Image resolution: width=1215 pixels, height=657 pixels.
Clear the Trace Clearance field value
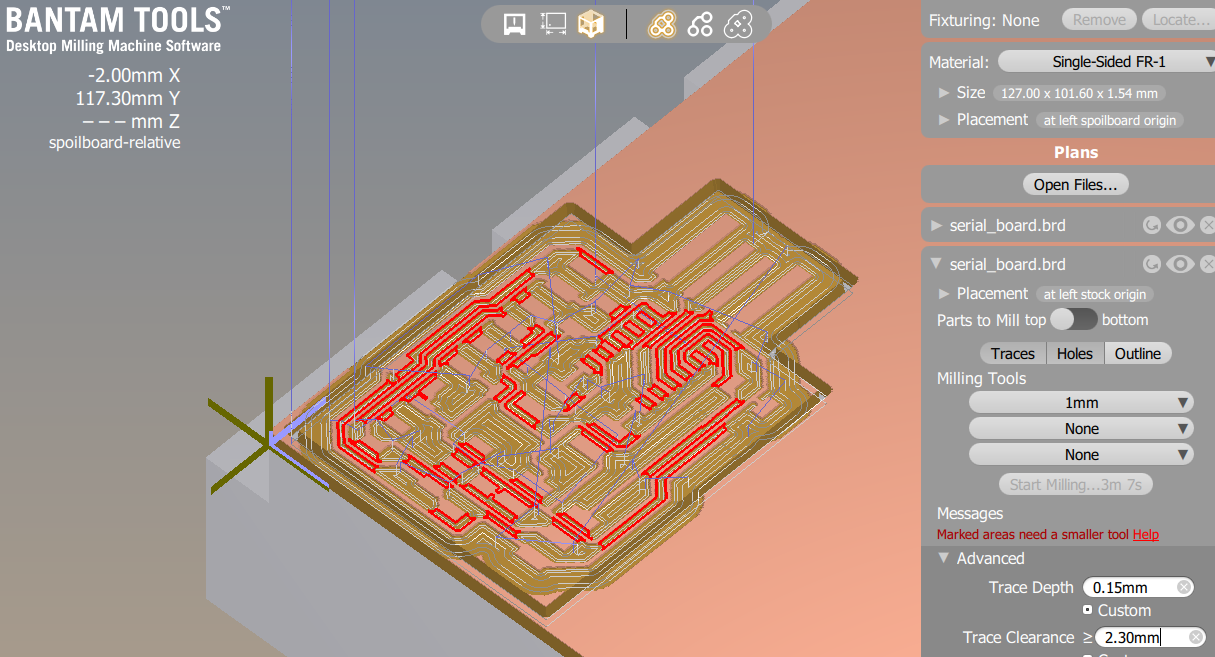1196,637
